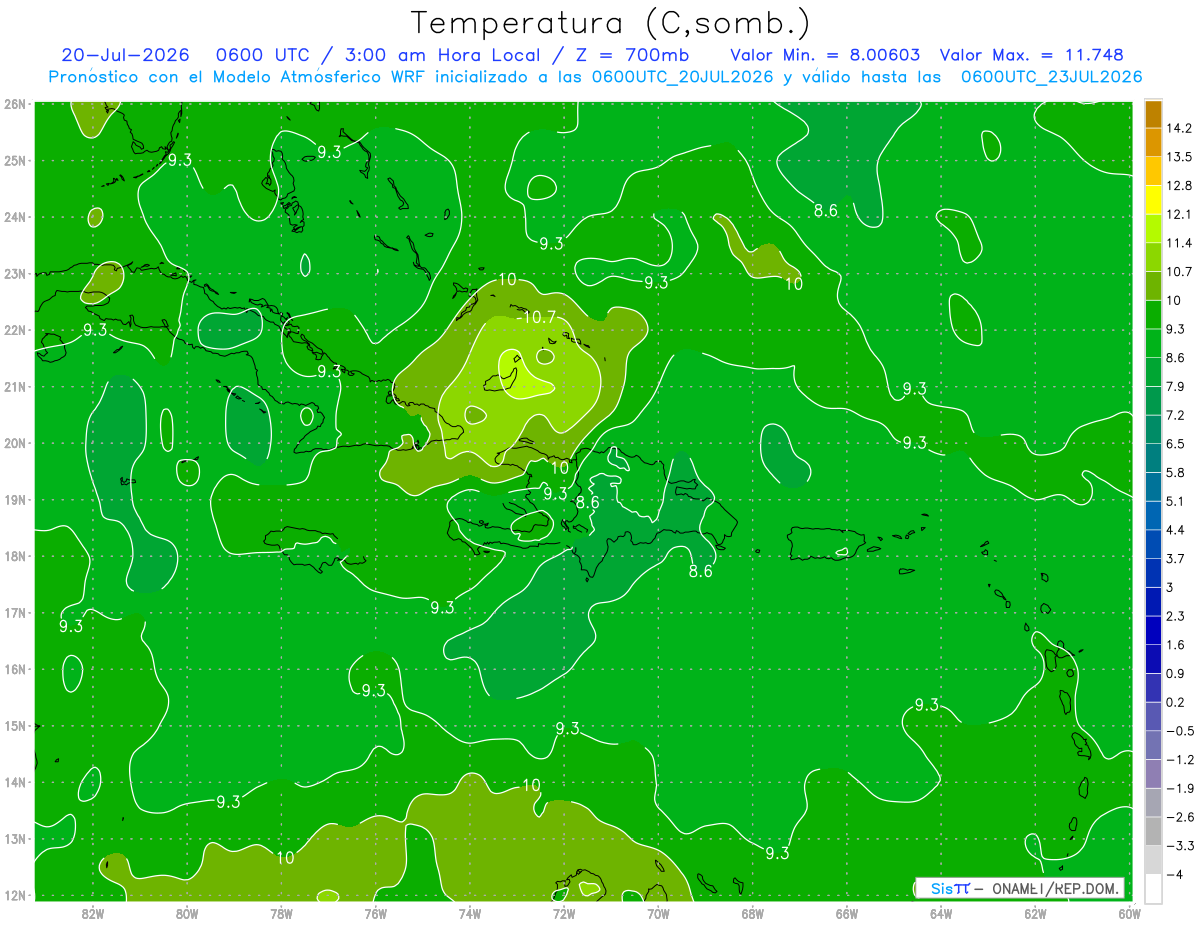Click the colorbar label 2.3
The width and height of the screenshot is (1200, 927).
[1176, 616]
